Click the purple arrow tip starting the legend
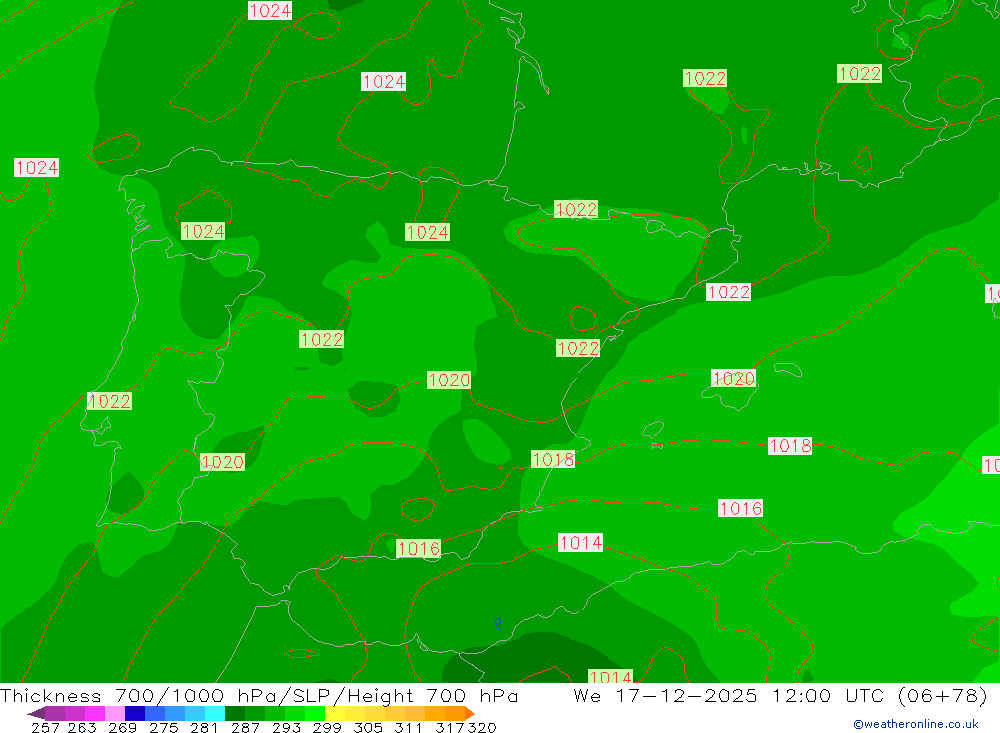 coord(36,713)
